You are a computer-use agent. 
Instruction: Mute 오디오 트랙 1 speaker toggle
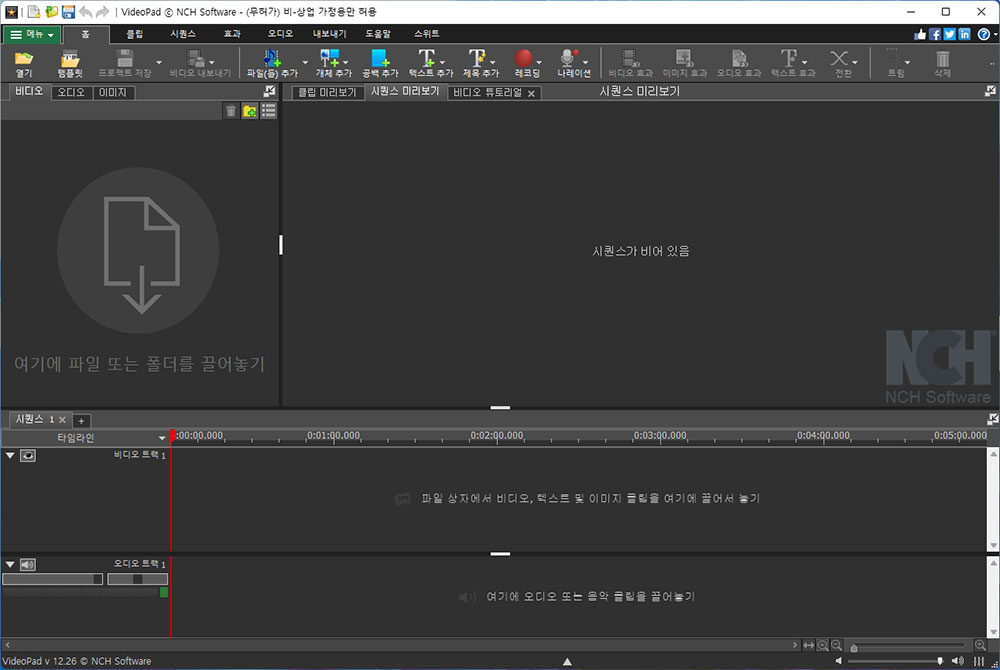point(27,565)
